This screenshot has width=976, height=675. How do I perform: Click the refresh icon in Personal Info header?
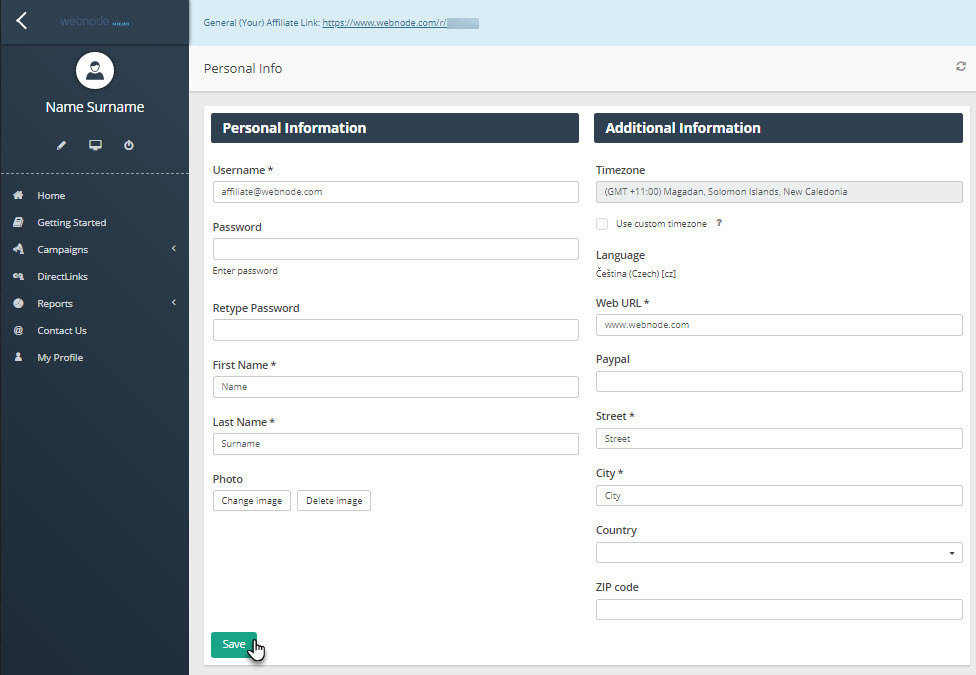point(961,66)
